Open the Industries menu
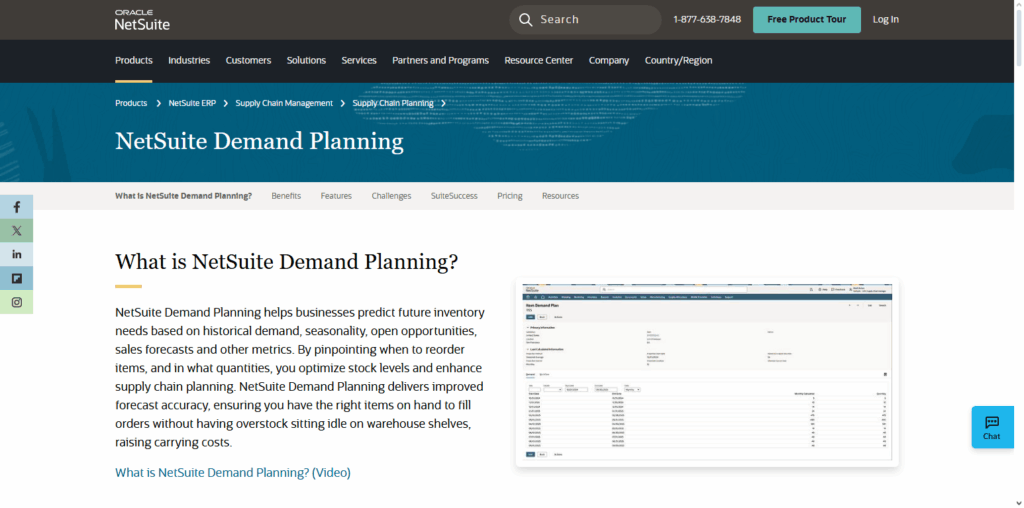The image size is (1024, 508). coord(189,60)
